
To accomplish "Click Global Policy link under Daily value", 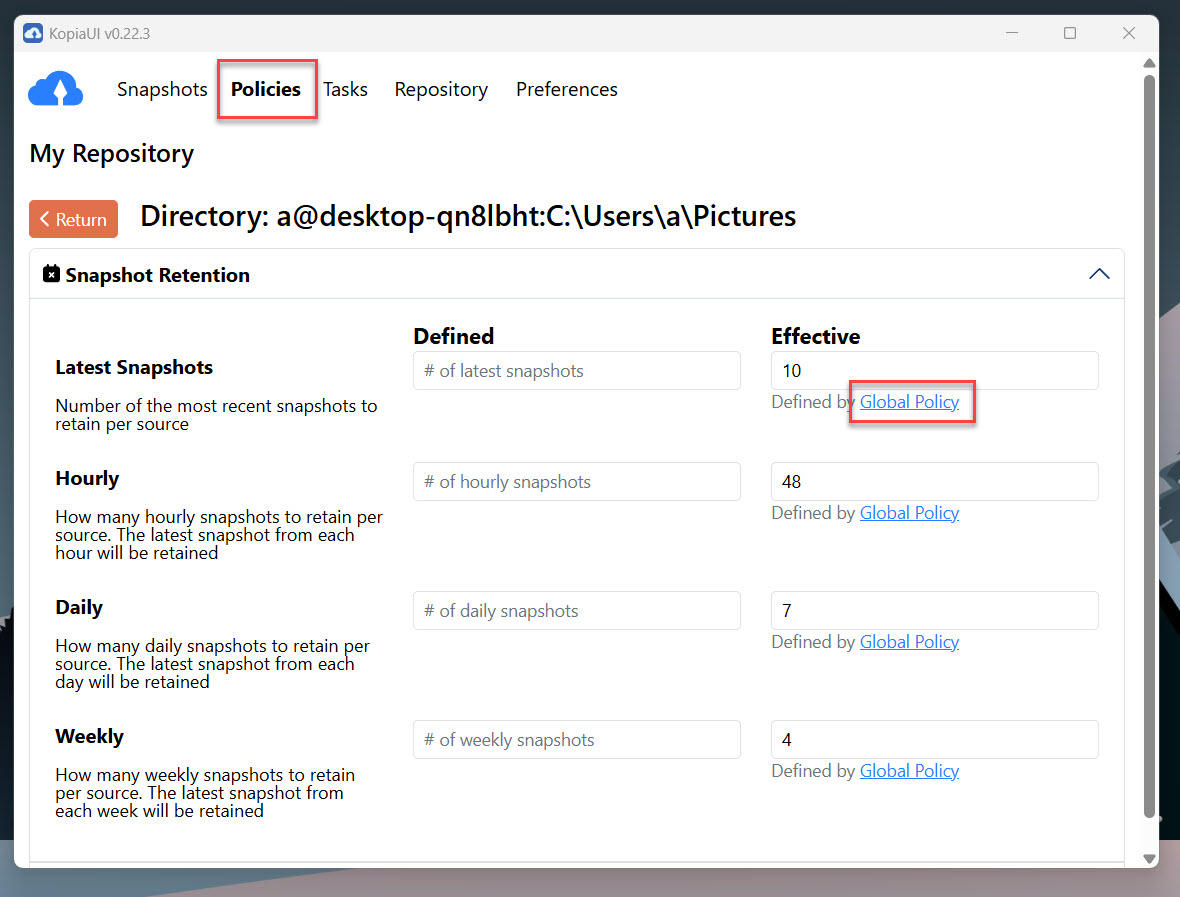I will pos(909,642).
